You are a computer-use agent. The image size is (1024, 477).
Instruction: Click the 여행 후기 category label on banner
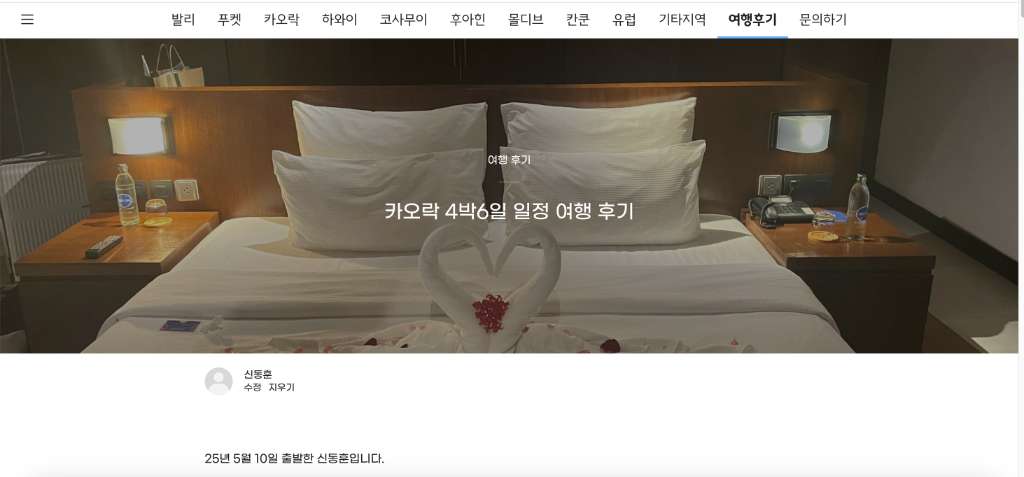point(509,160)
